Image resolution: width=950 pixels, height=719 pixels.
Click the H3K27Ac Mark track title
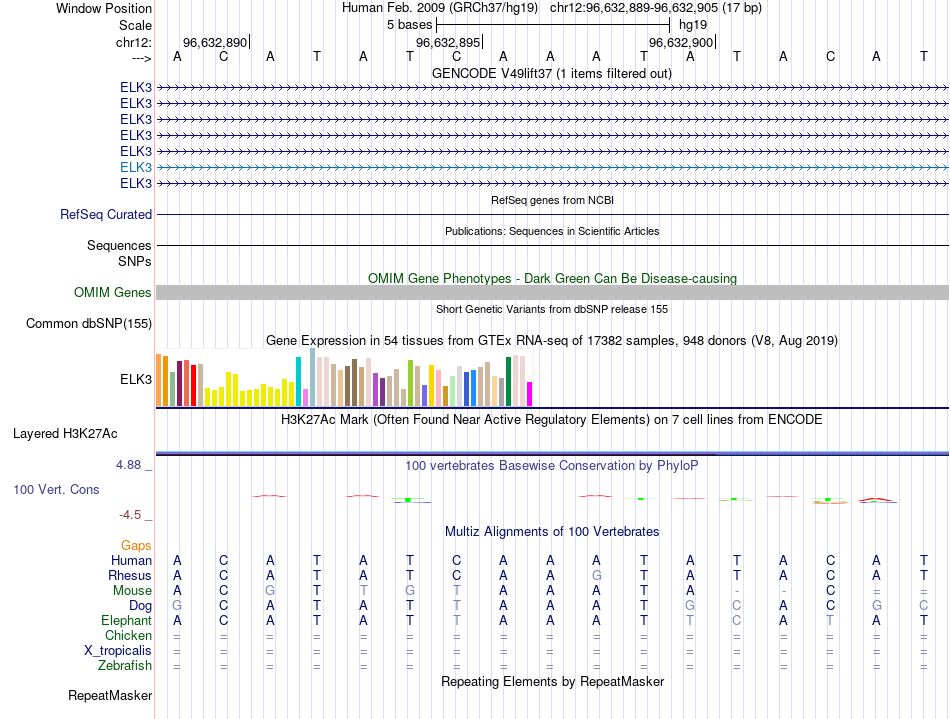click(552, 420)
